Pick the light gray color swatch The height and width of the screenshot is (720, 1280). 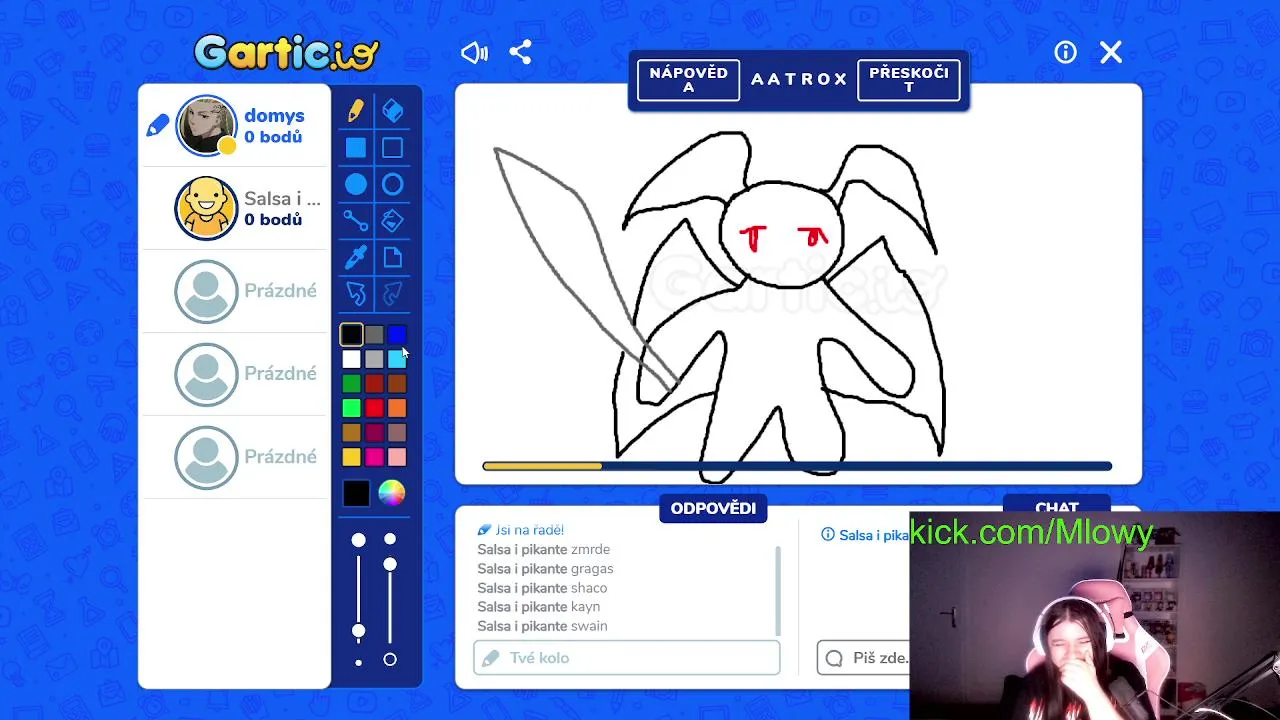pos(374,359)
